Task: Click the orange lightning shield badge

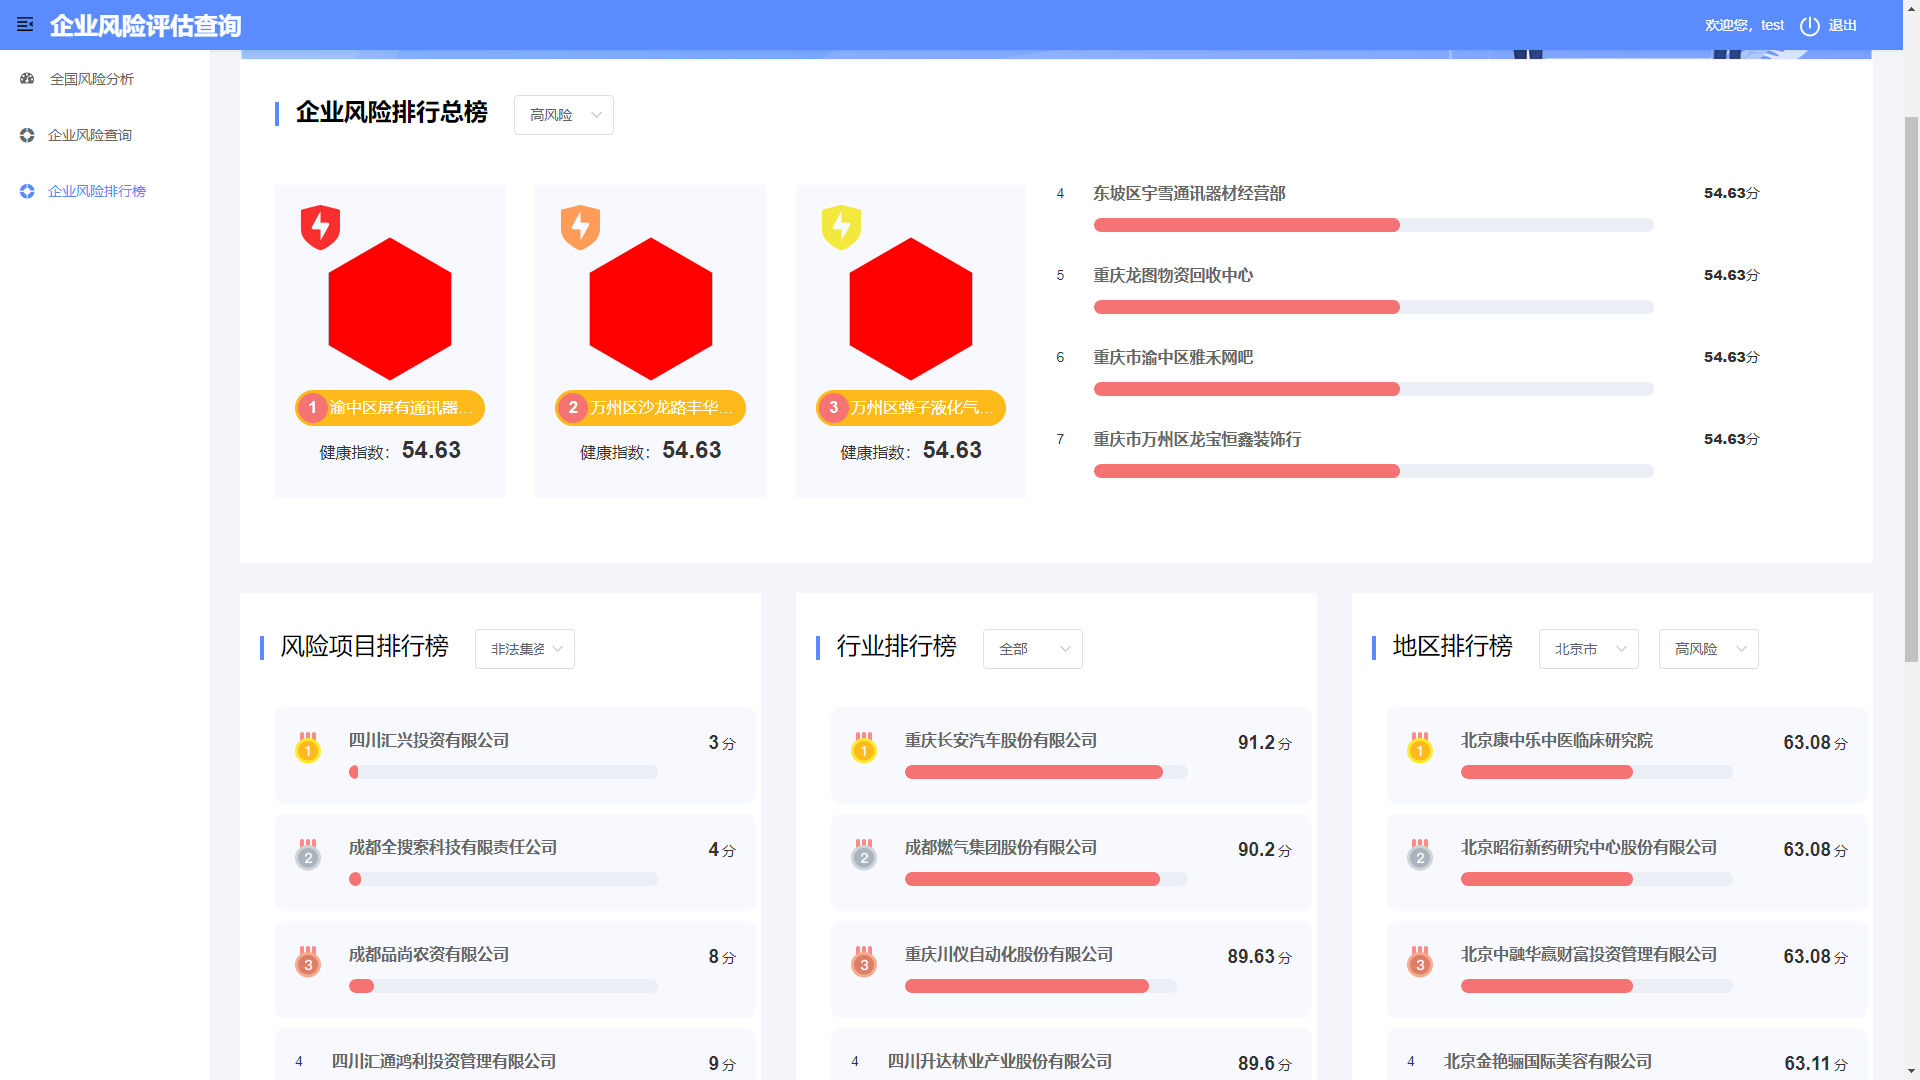Action: point(580,227)
